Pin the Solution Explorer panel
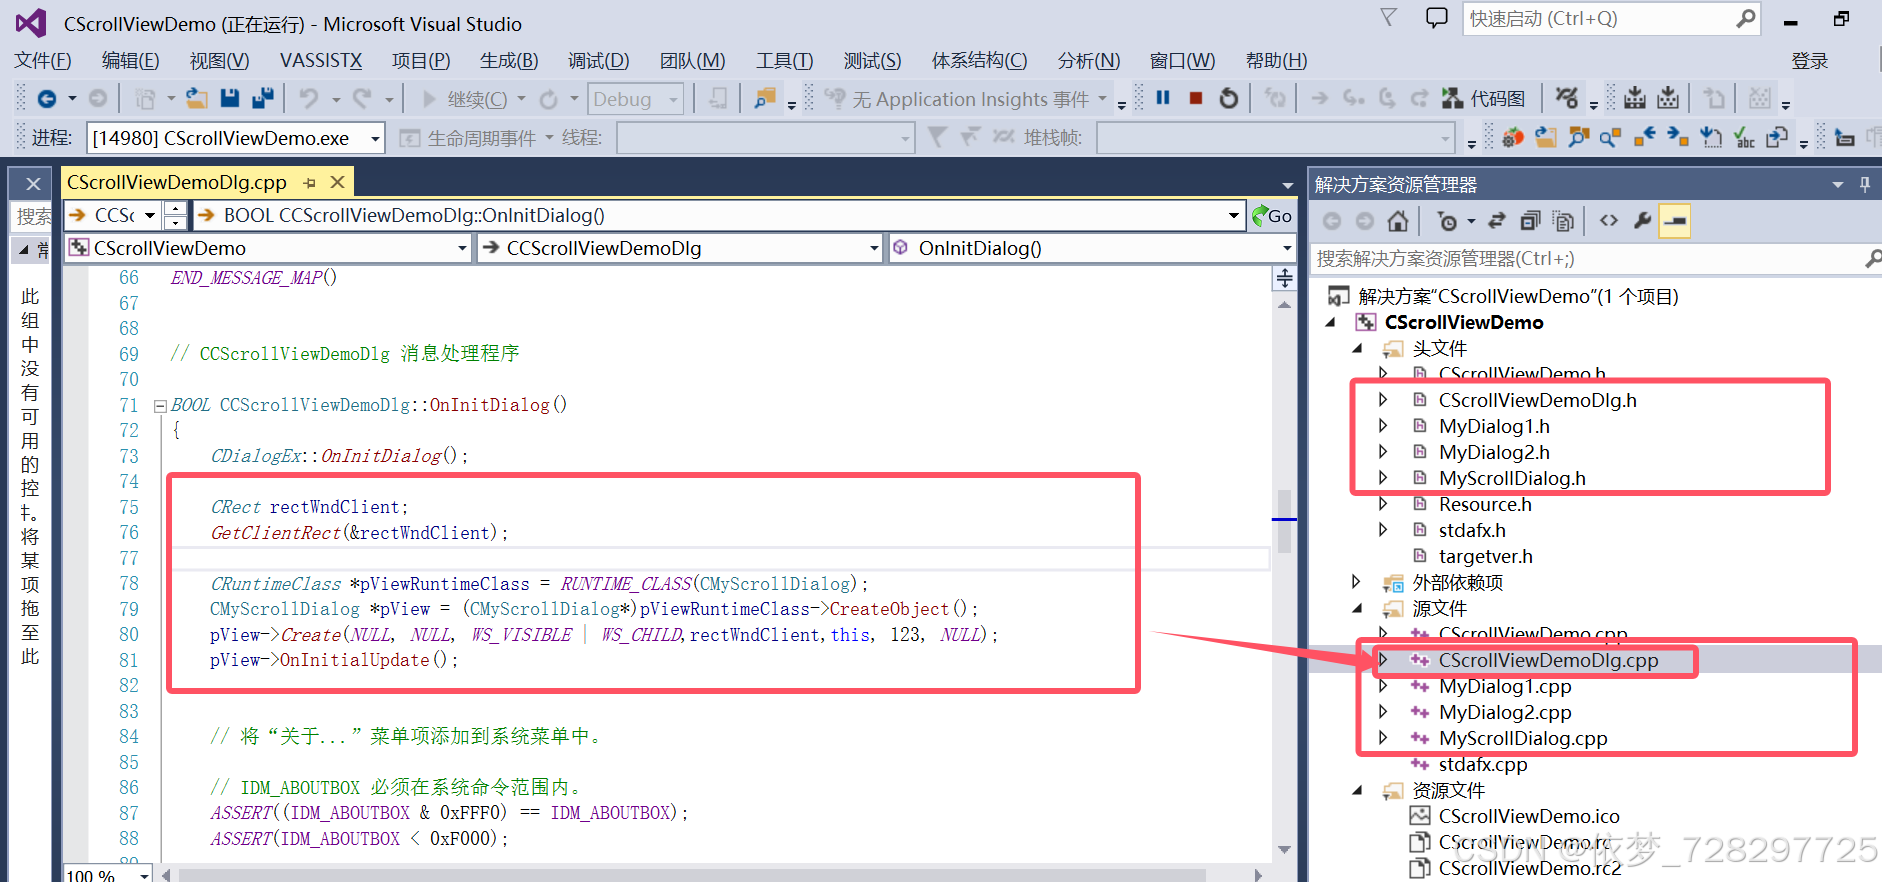 (1865, 184)
